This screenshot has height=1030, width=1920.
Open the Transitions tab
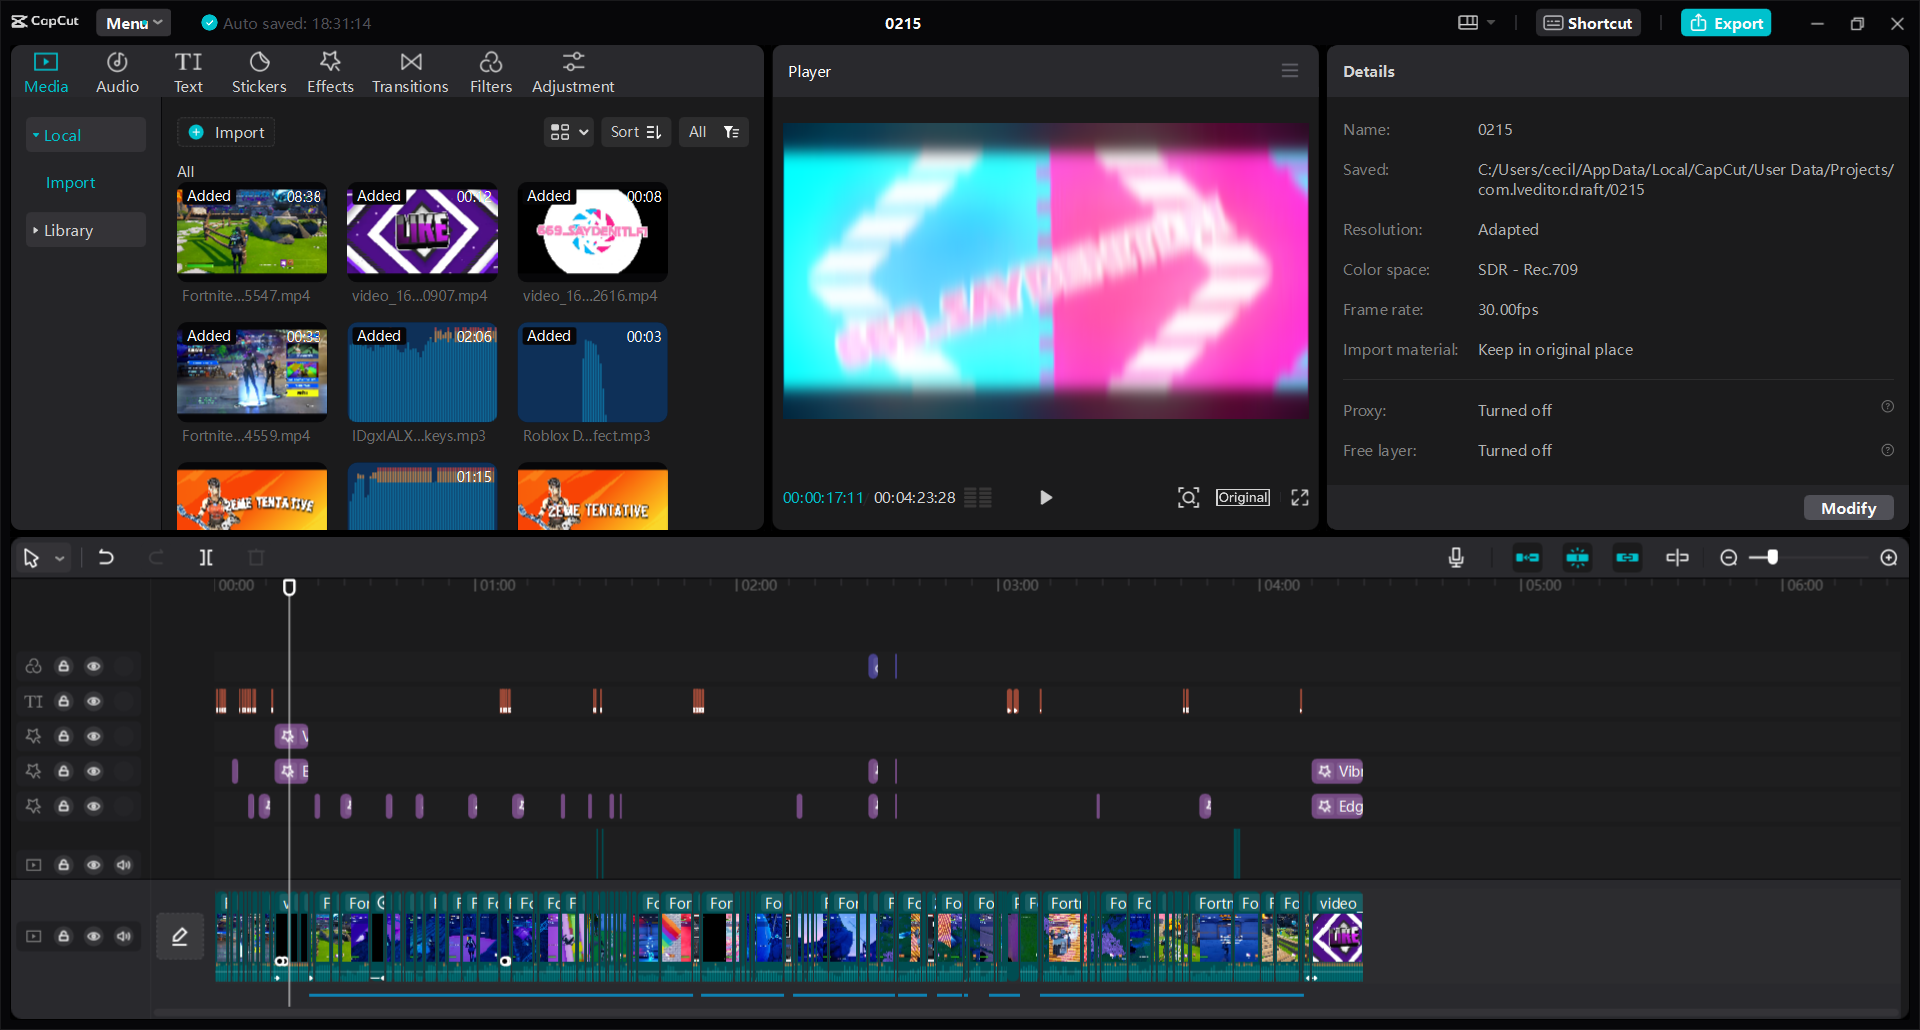[x=410, y=73]
